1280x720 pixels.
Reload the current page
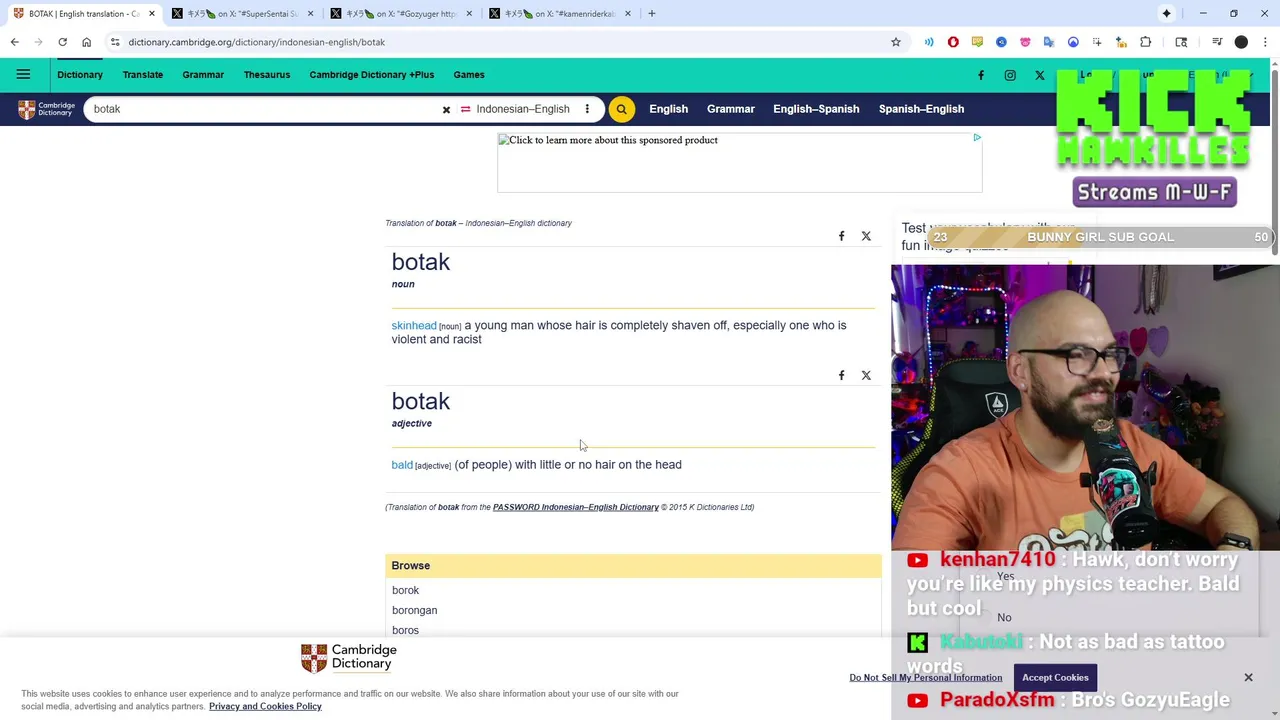[62, 42]
